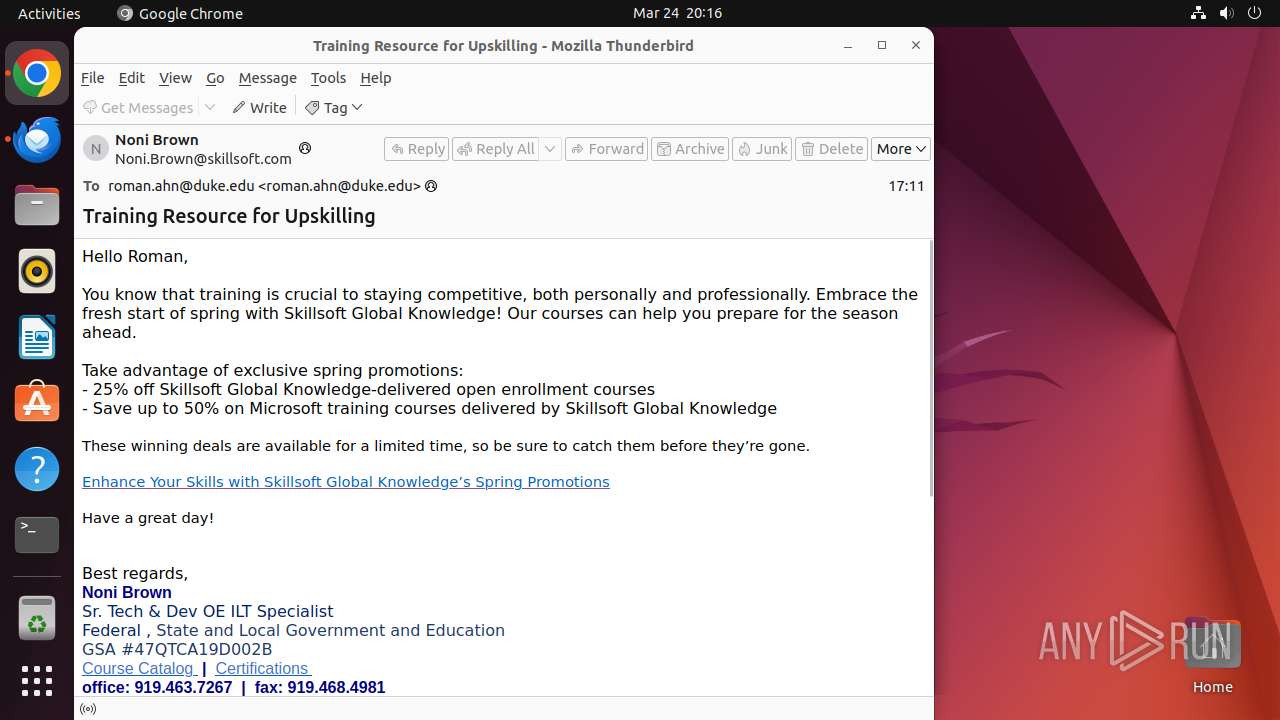This screenshot has width=1280, height=720.
Task: Maximize the Thunderbird window
Action: 882,45
